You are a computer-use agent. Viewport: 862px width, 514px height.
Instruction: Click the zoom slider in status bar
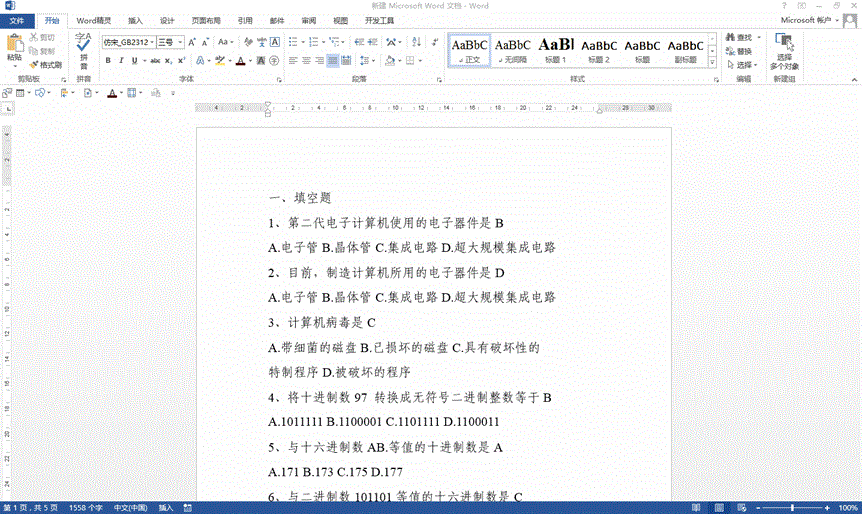point(790,507)
